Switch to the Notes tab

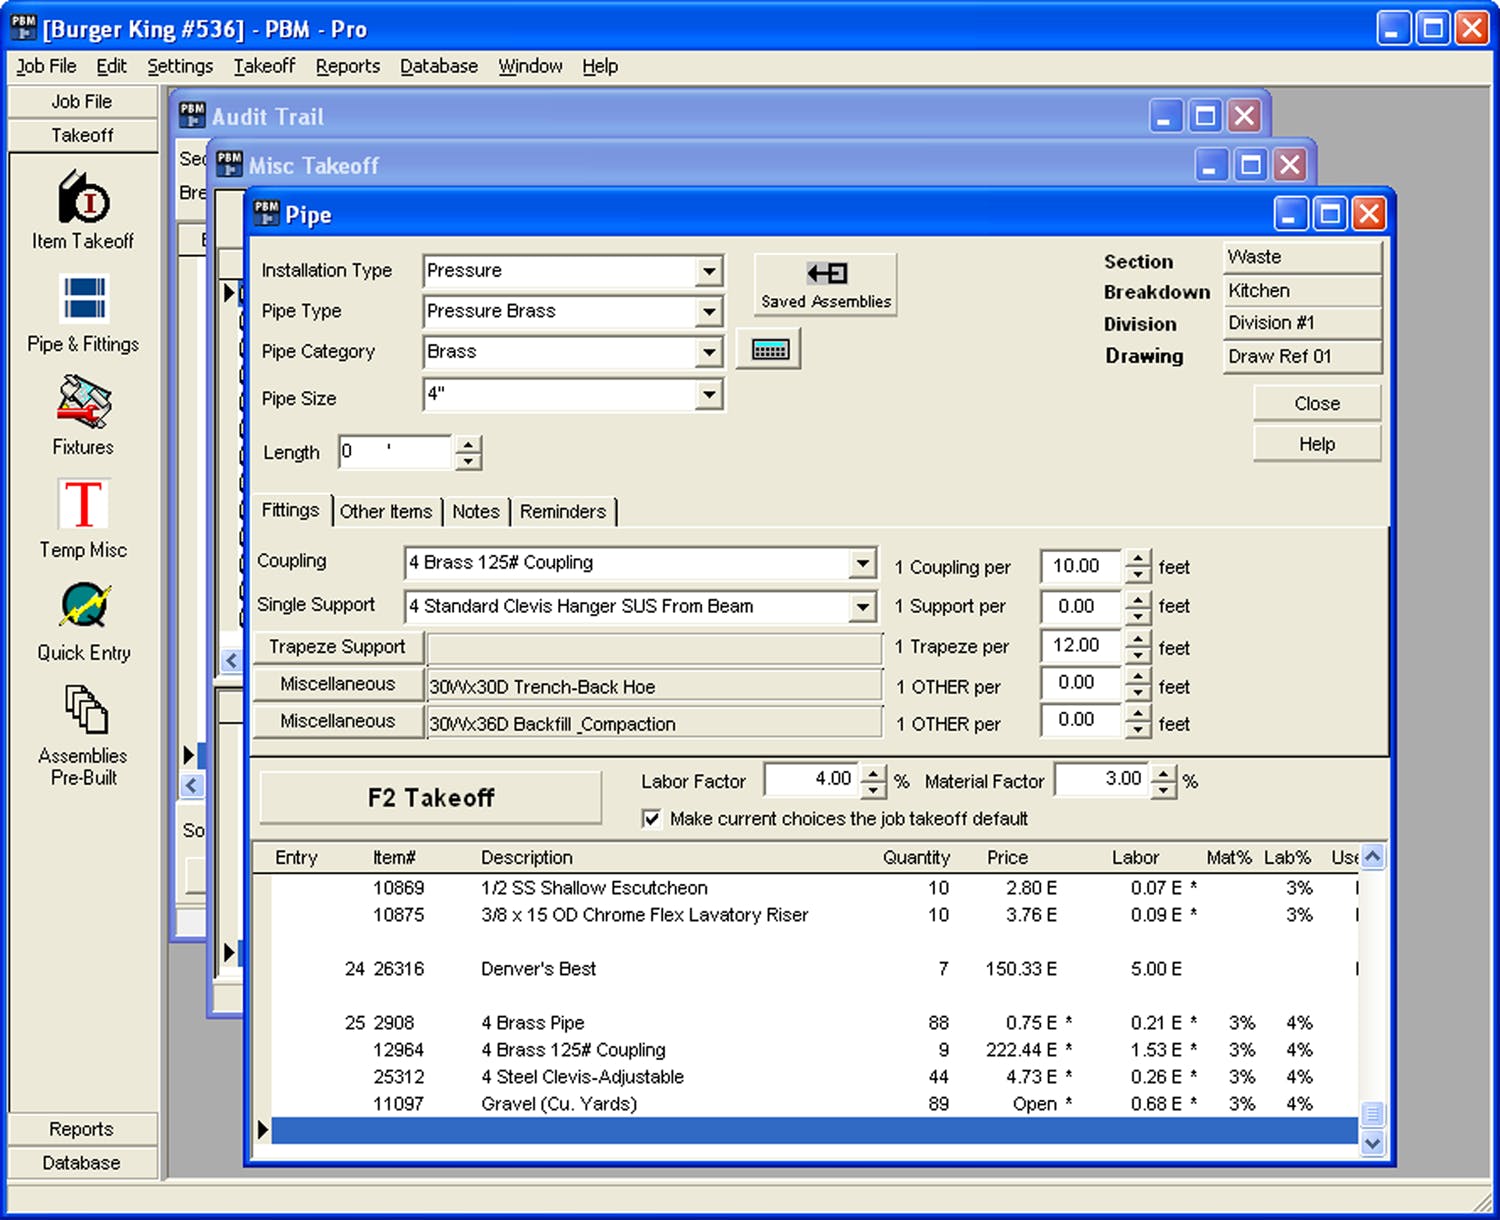476,511
